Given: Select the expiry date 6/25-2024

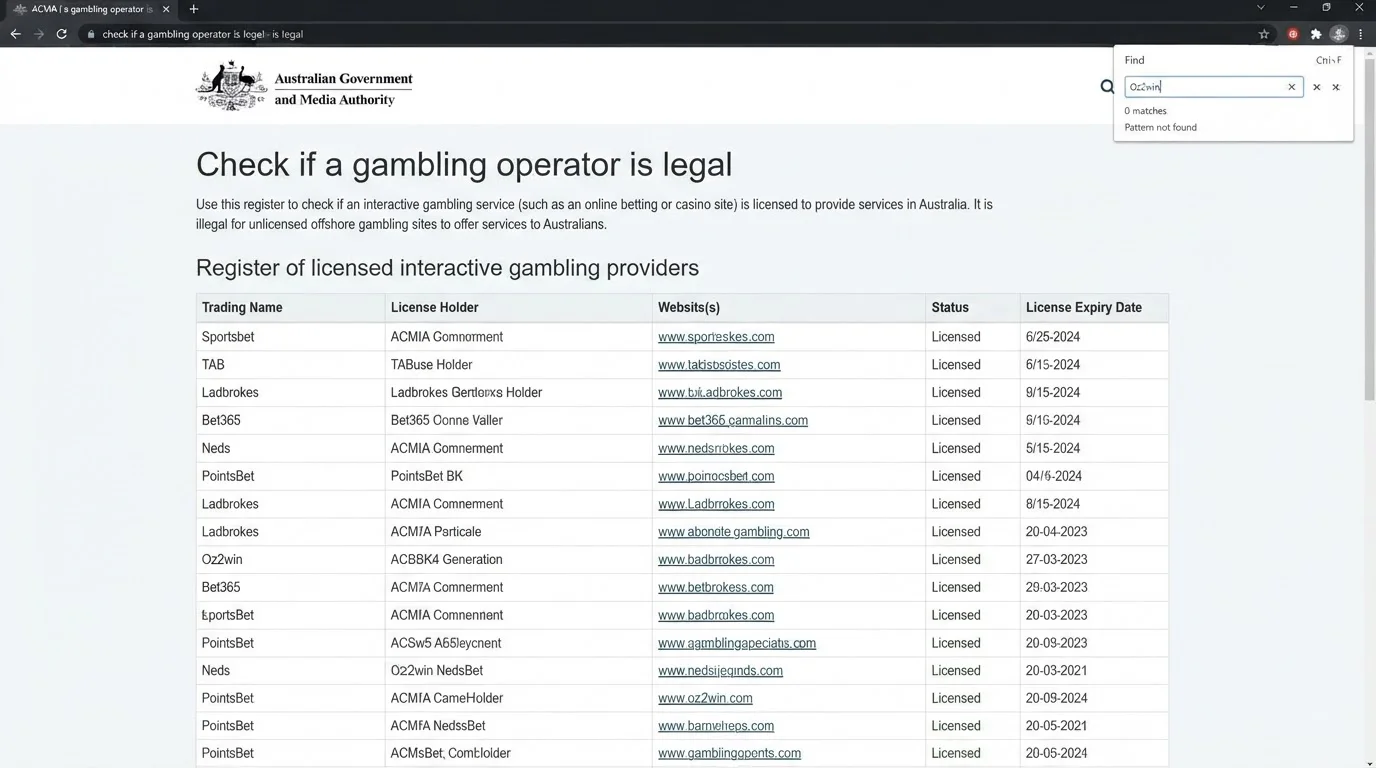Looking at the screenshot, I should coord(1053,337).
